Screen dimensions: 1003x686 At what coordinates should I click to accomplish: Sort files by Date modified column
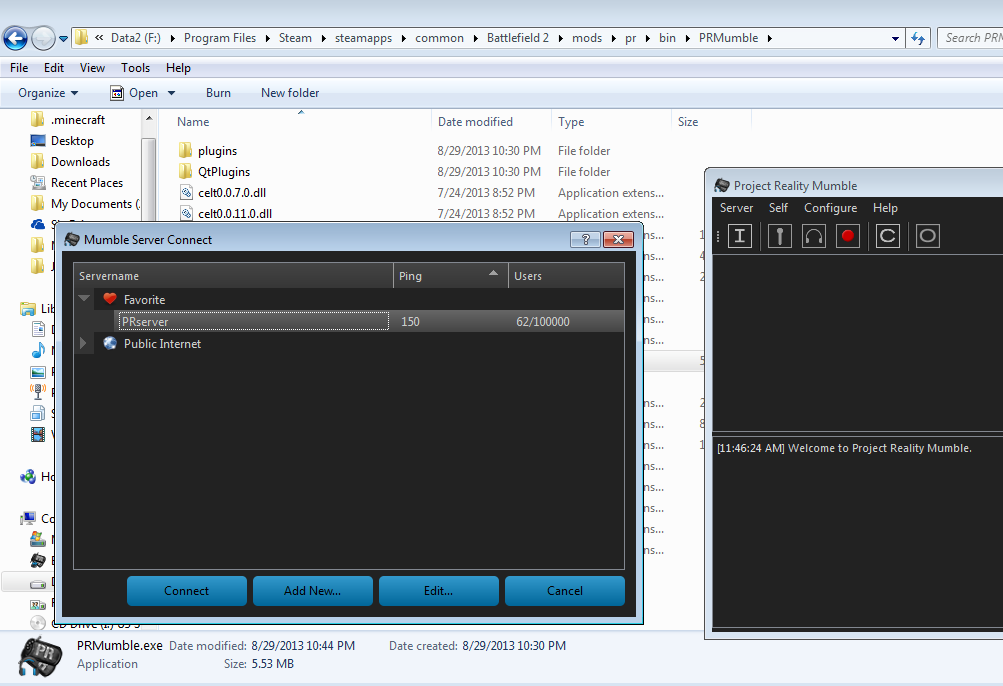(475, 122)
